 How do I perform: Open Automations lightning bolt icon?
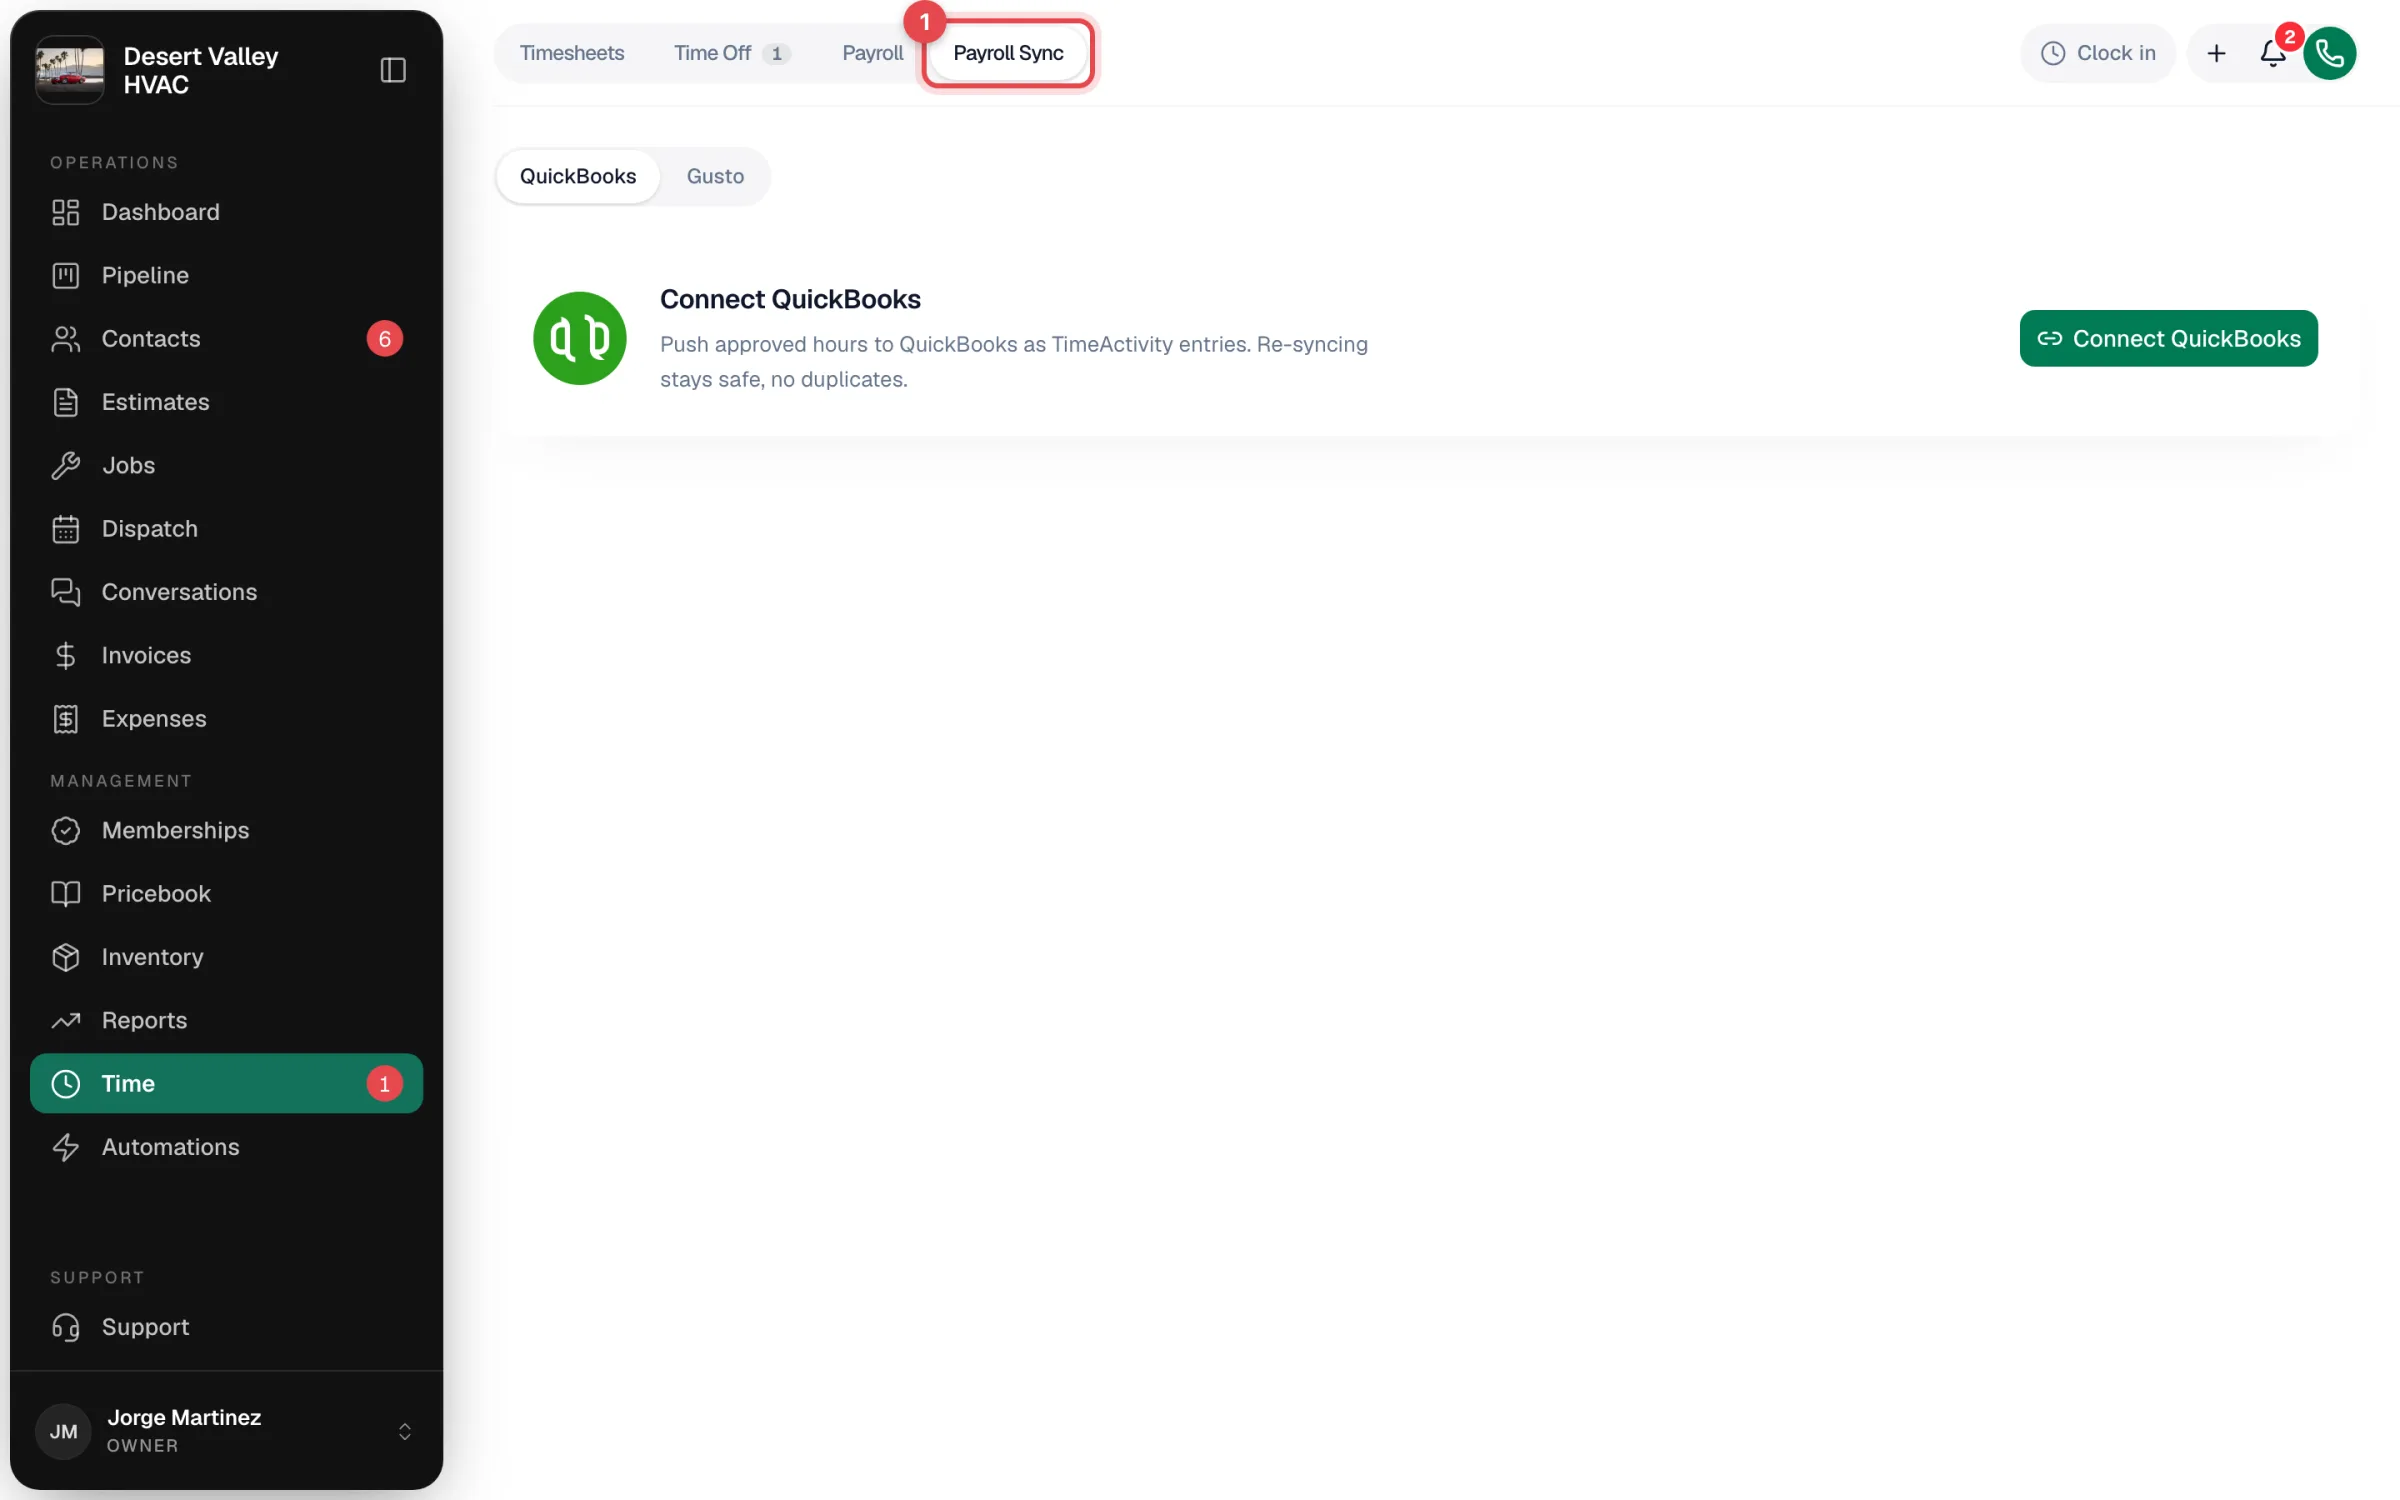pos(66,1147)
